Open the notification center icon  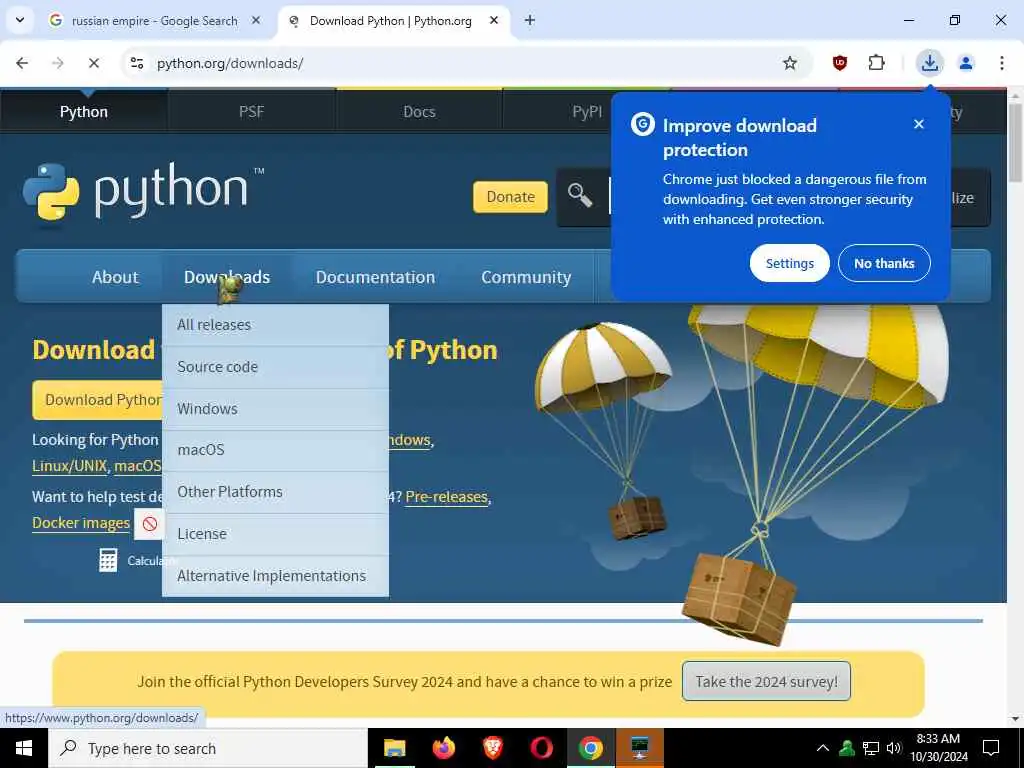pos(991,748)
